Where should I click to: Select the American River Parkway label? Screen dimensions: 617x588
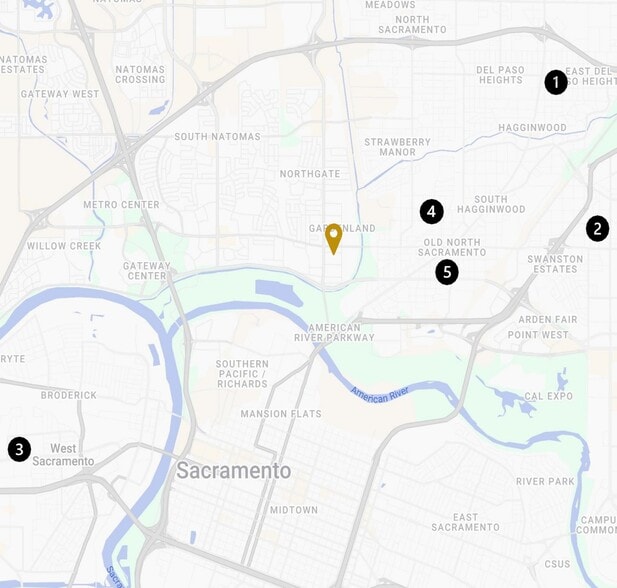pos(334,333)
